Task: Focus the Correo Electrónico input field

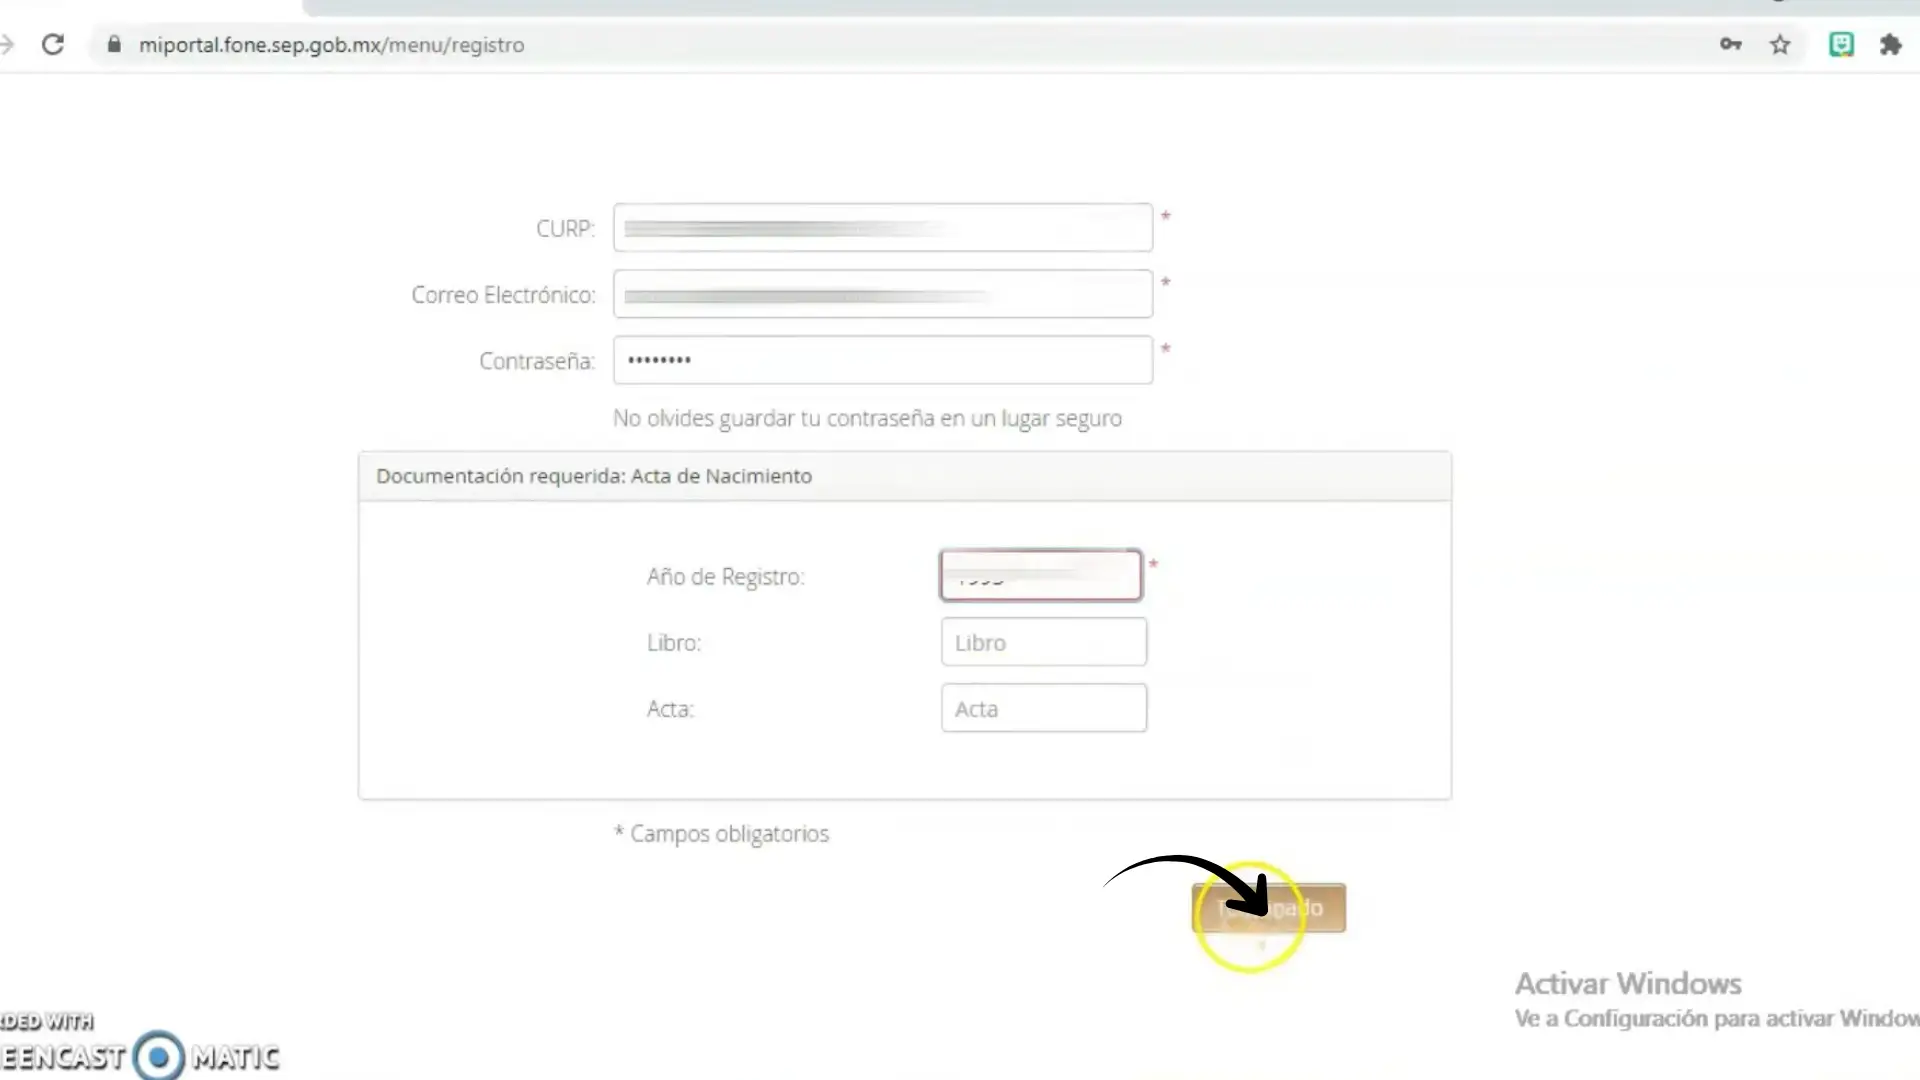Action: tap(883, 294)
